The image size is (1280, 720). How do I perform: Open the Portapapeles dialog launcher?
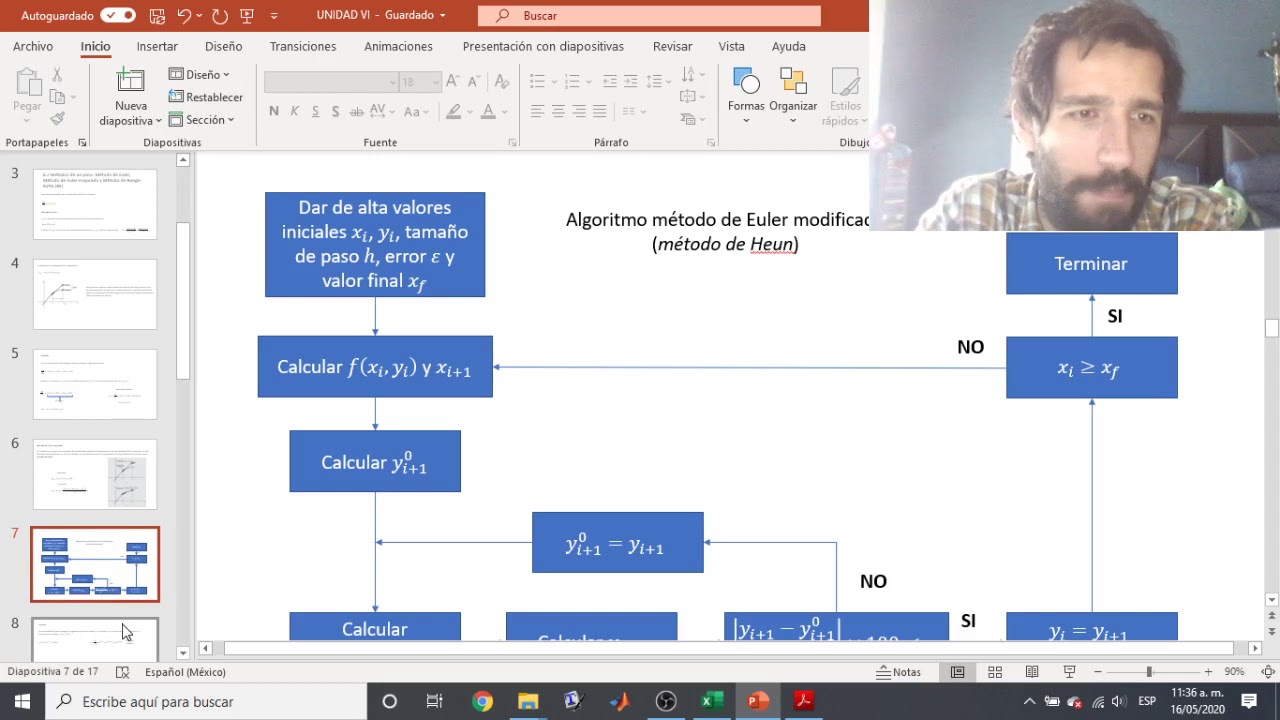(82, 143)
